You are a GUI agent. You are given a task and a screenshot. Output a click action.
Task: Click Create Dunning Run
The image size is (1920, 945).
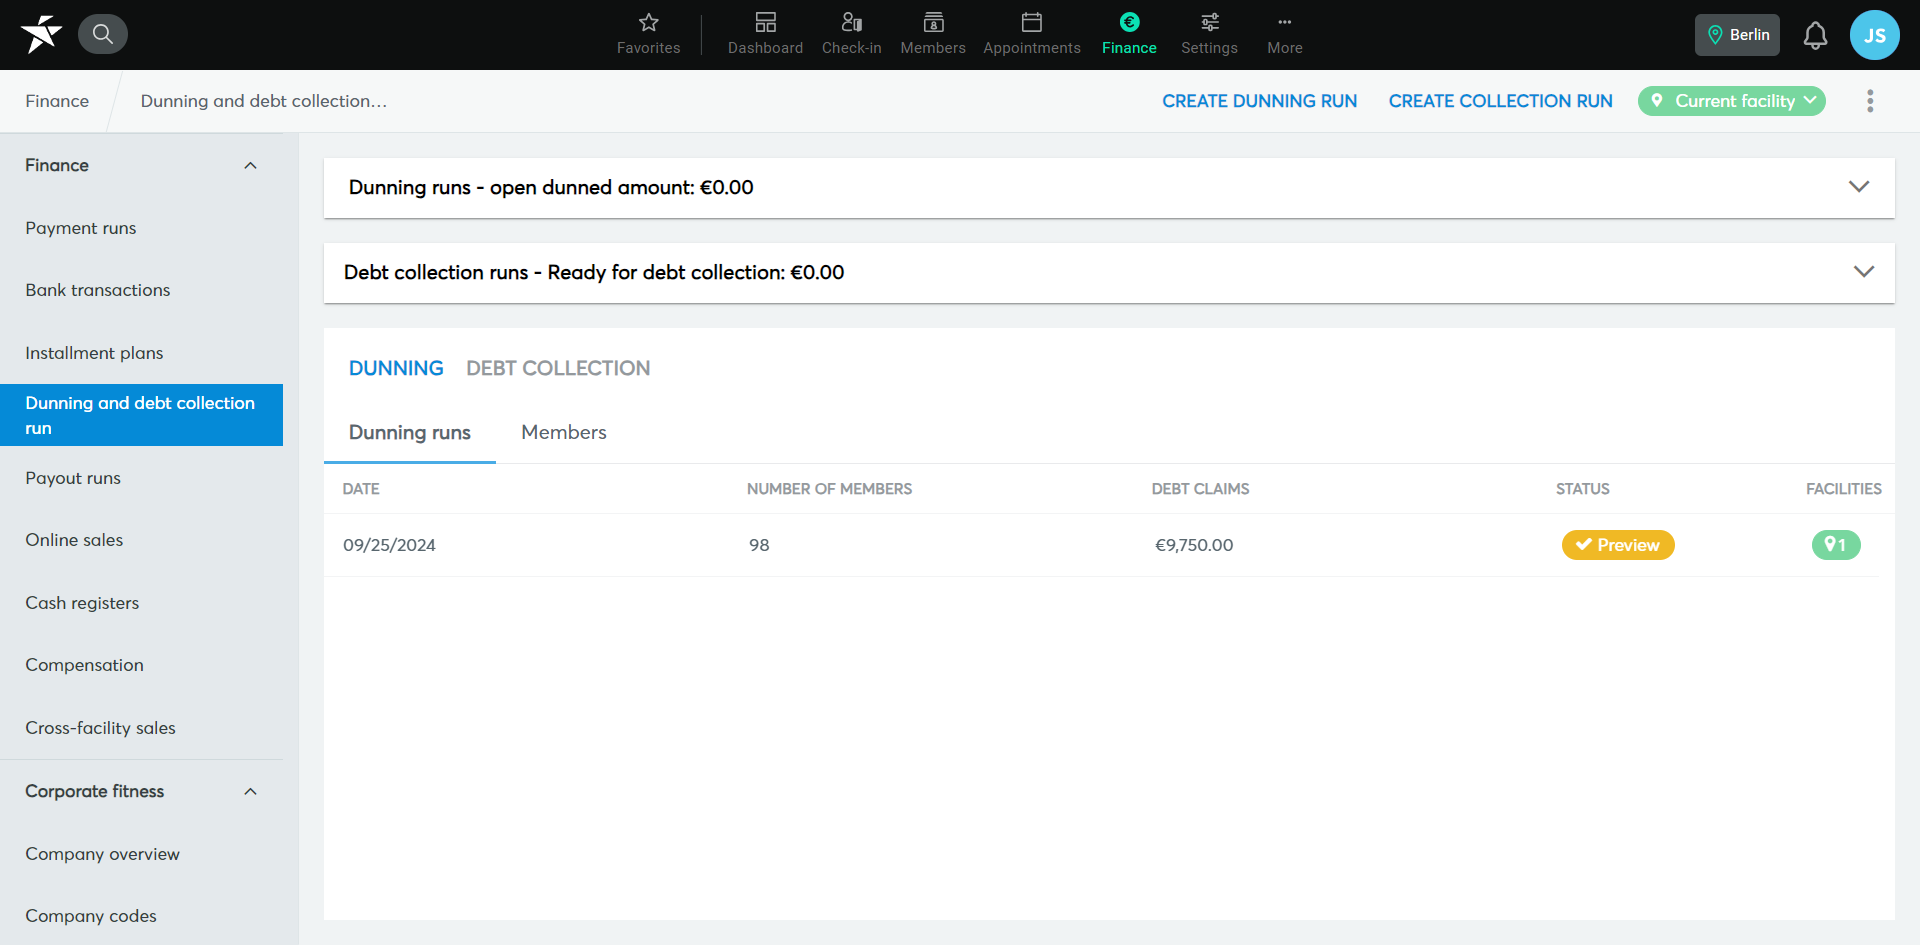1259,101
